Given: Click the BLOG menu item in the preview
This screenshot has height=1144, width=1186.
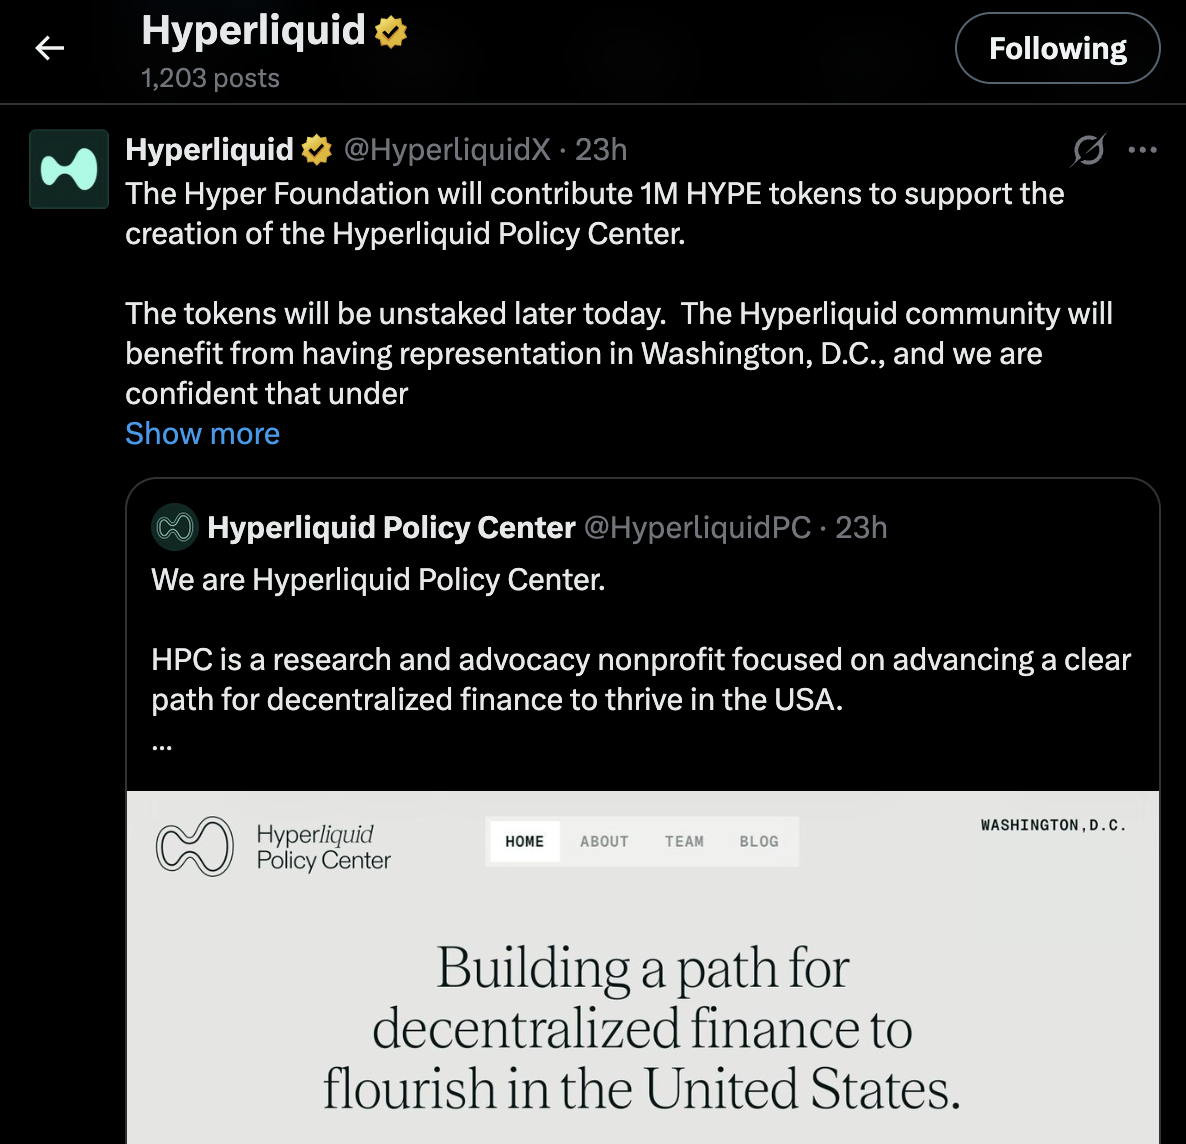Looking at the screenshot, I should pos(759,841).
